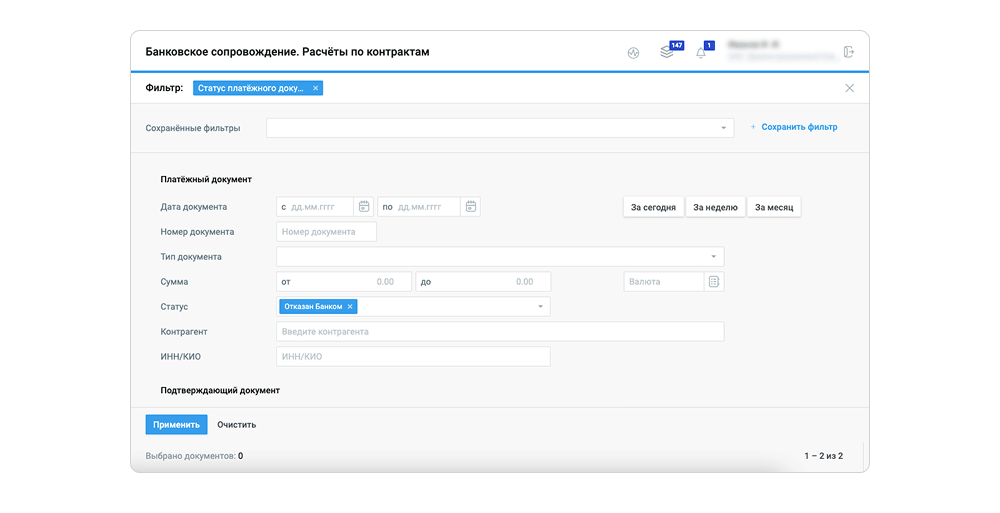This screenshot has height=513, width=1000.
Task: Focus the 'Валюта' input field
Action: click(x=664, y=281)
